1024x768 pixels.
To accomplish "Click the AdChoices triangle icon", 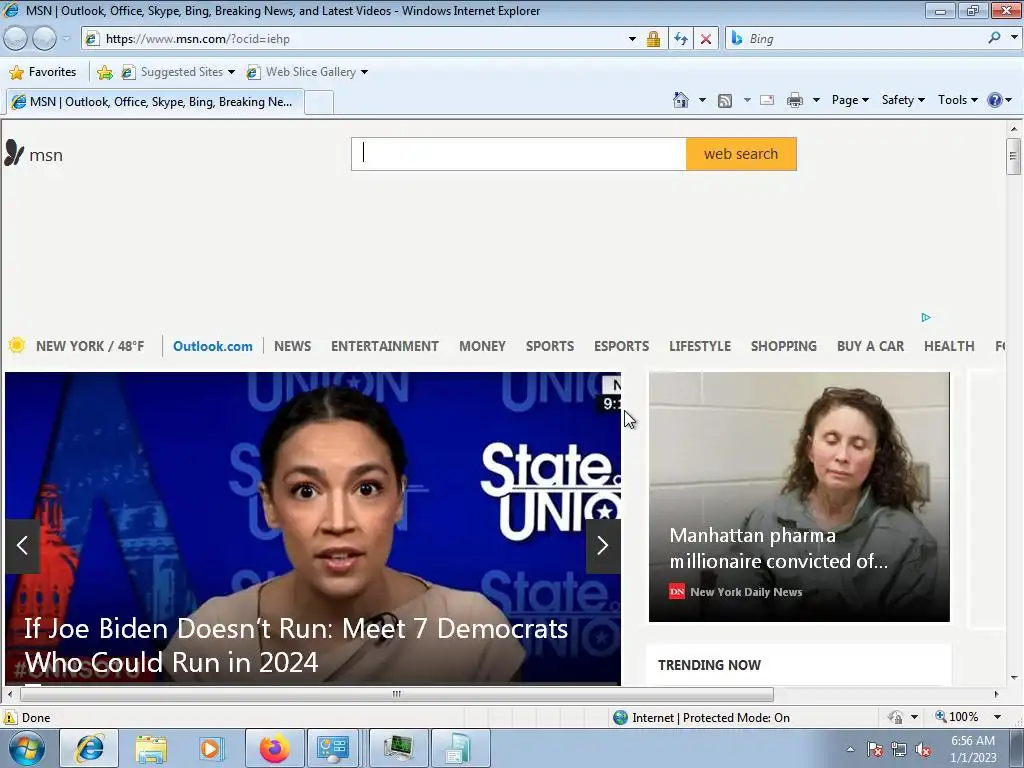I will (926, 317).
